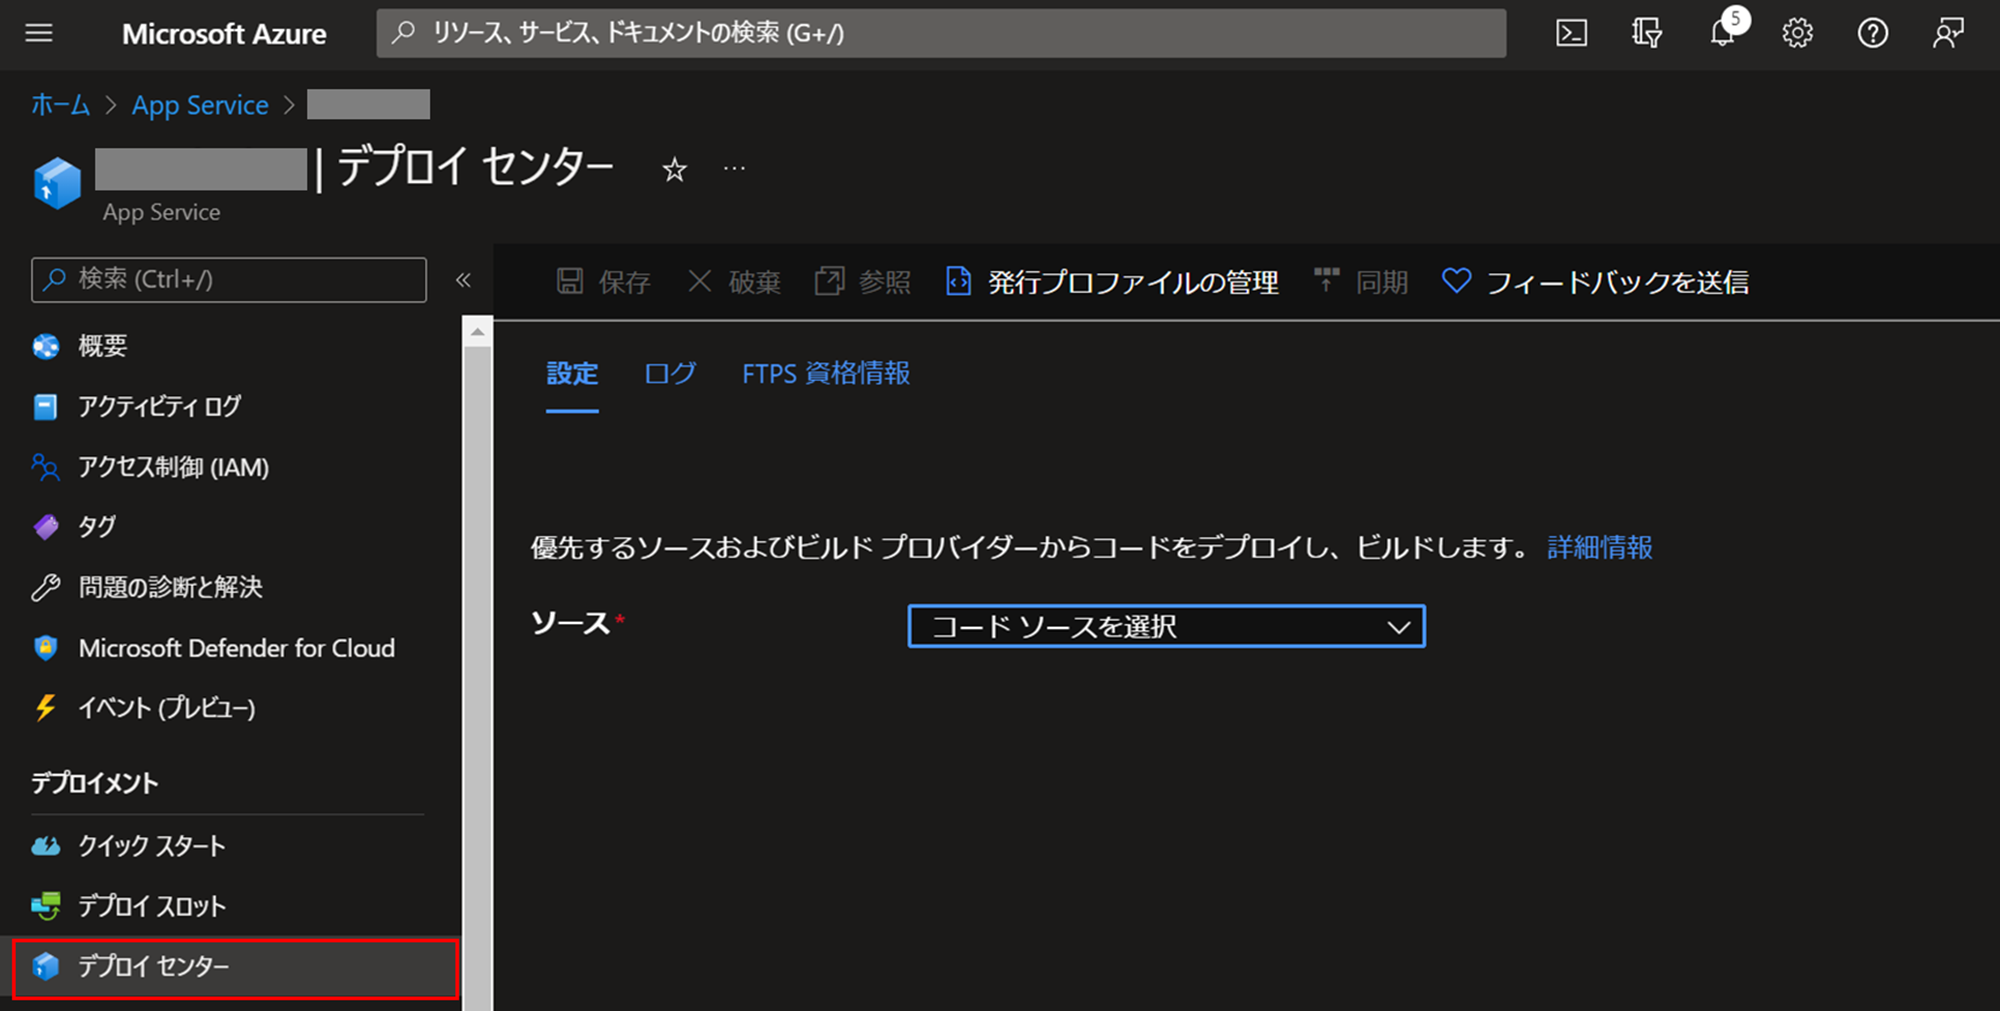This screenshot has width=2000, height=1011.
Task: Select the 設定 tab
Action: [x=572, y=374]
